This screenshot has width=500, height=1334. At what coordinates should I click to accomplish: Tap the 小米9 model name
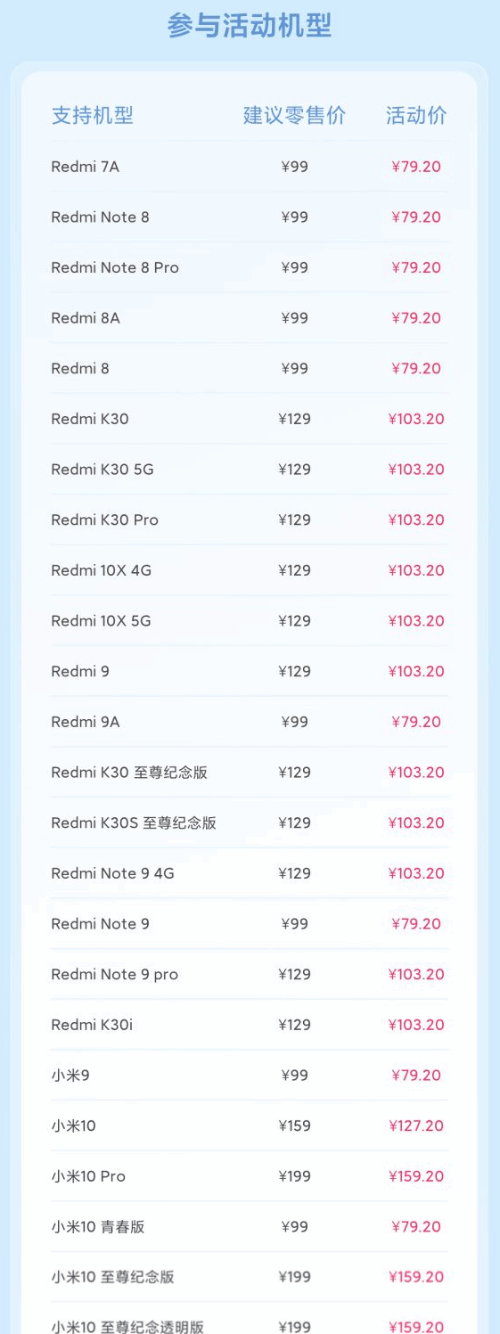69,1075
